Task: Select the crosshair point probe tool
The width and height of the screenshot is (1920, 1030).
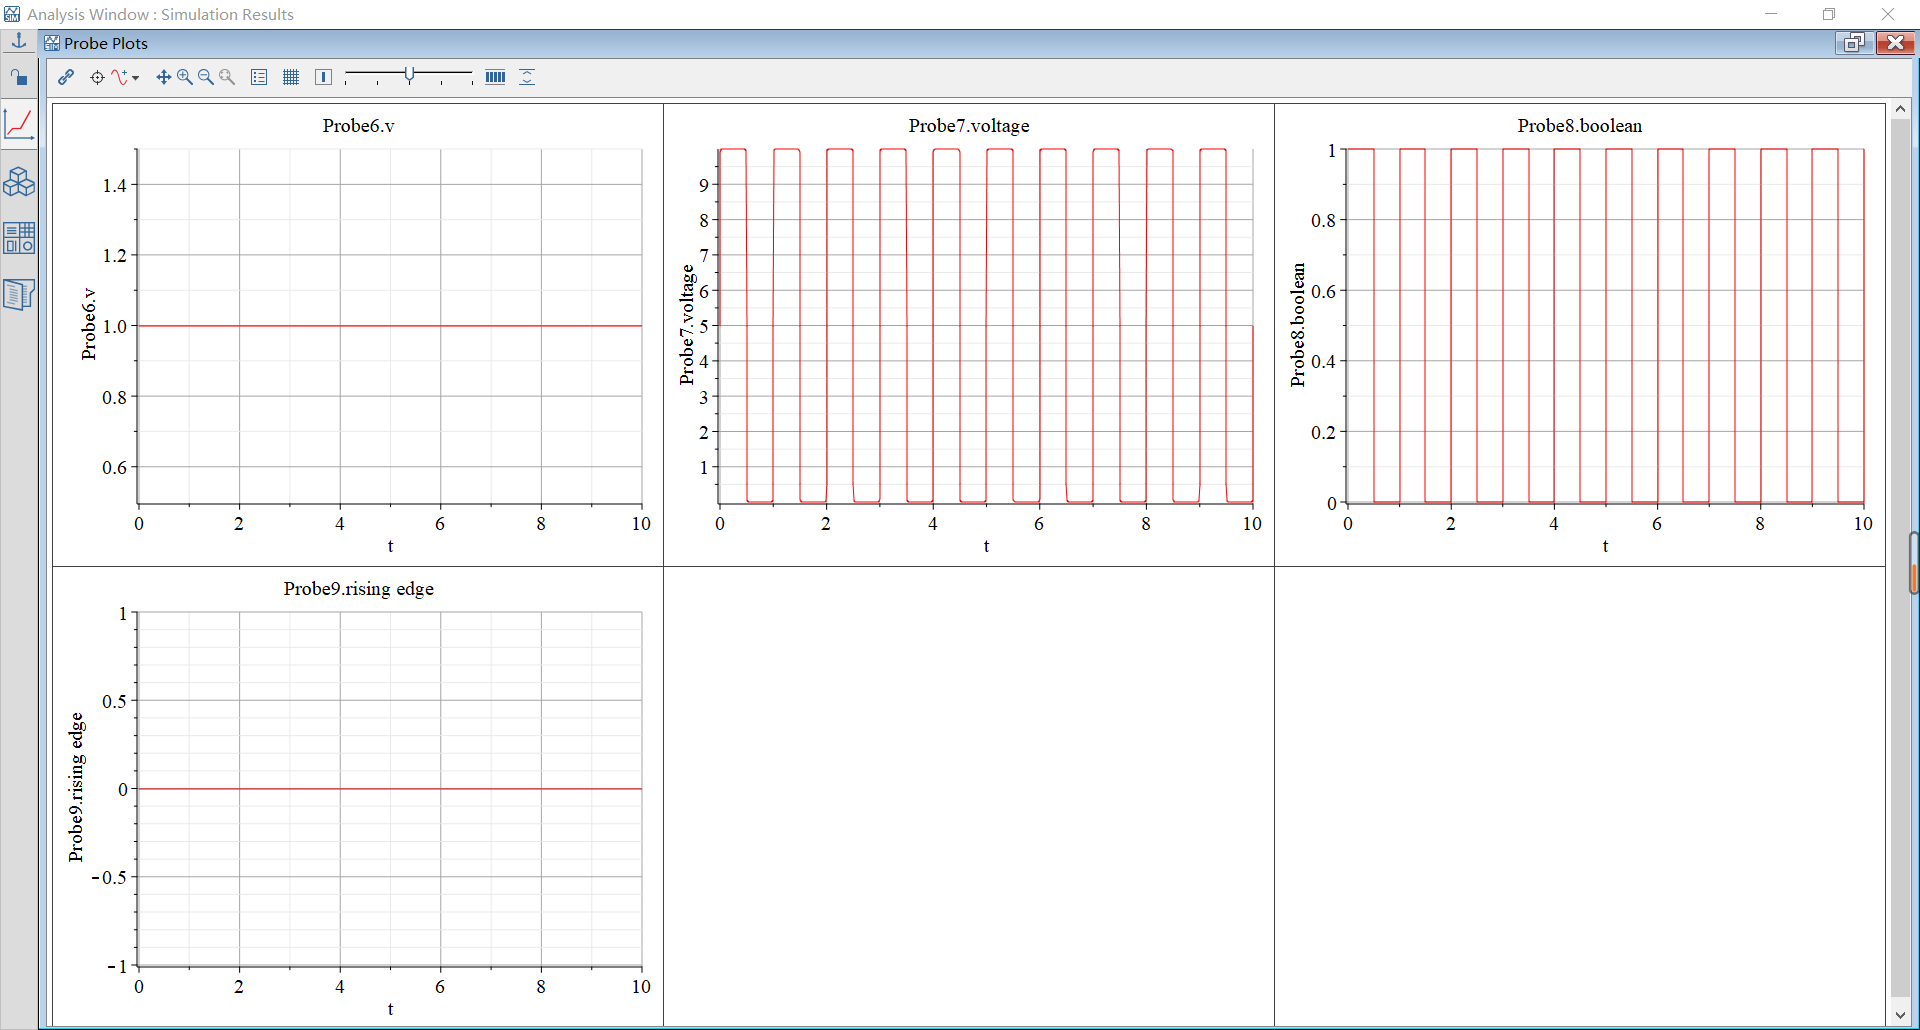Action: click(97, 77)
